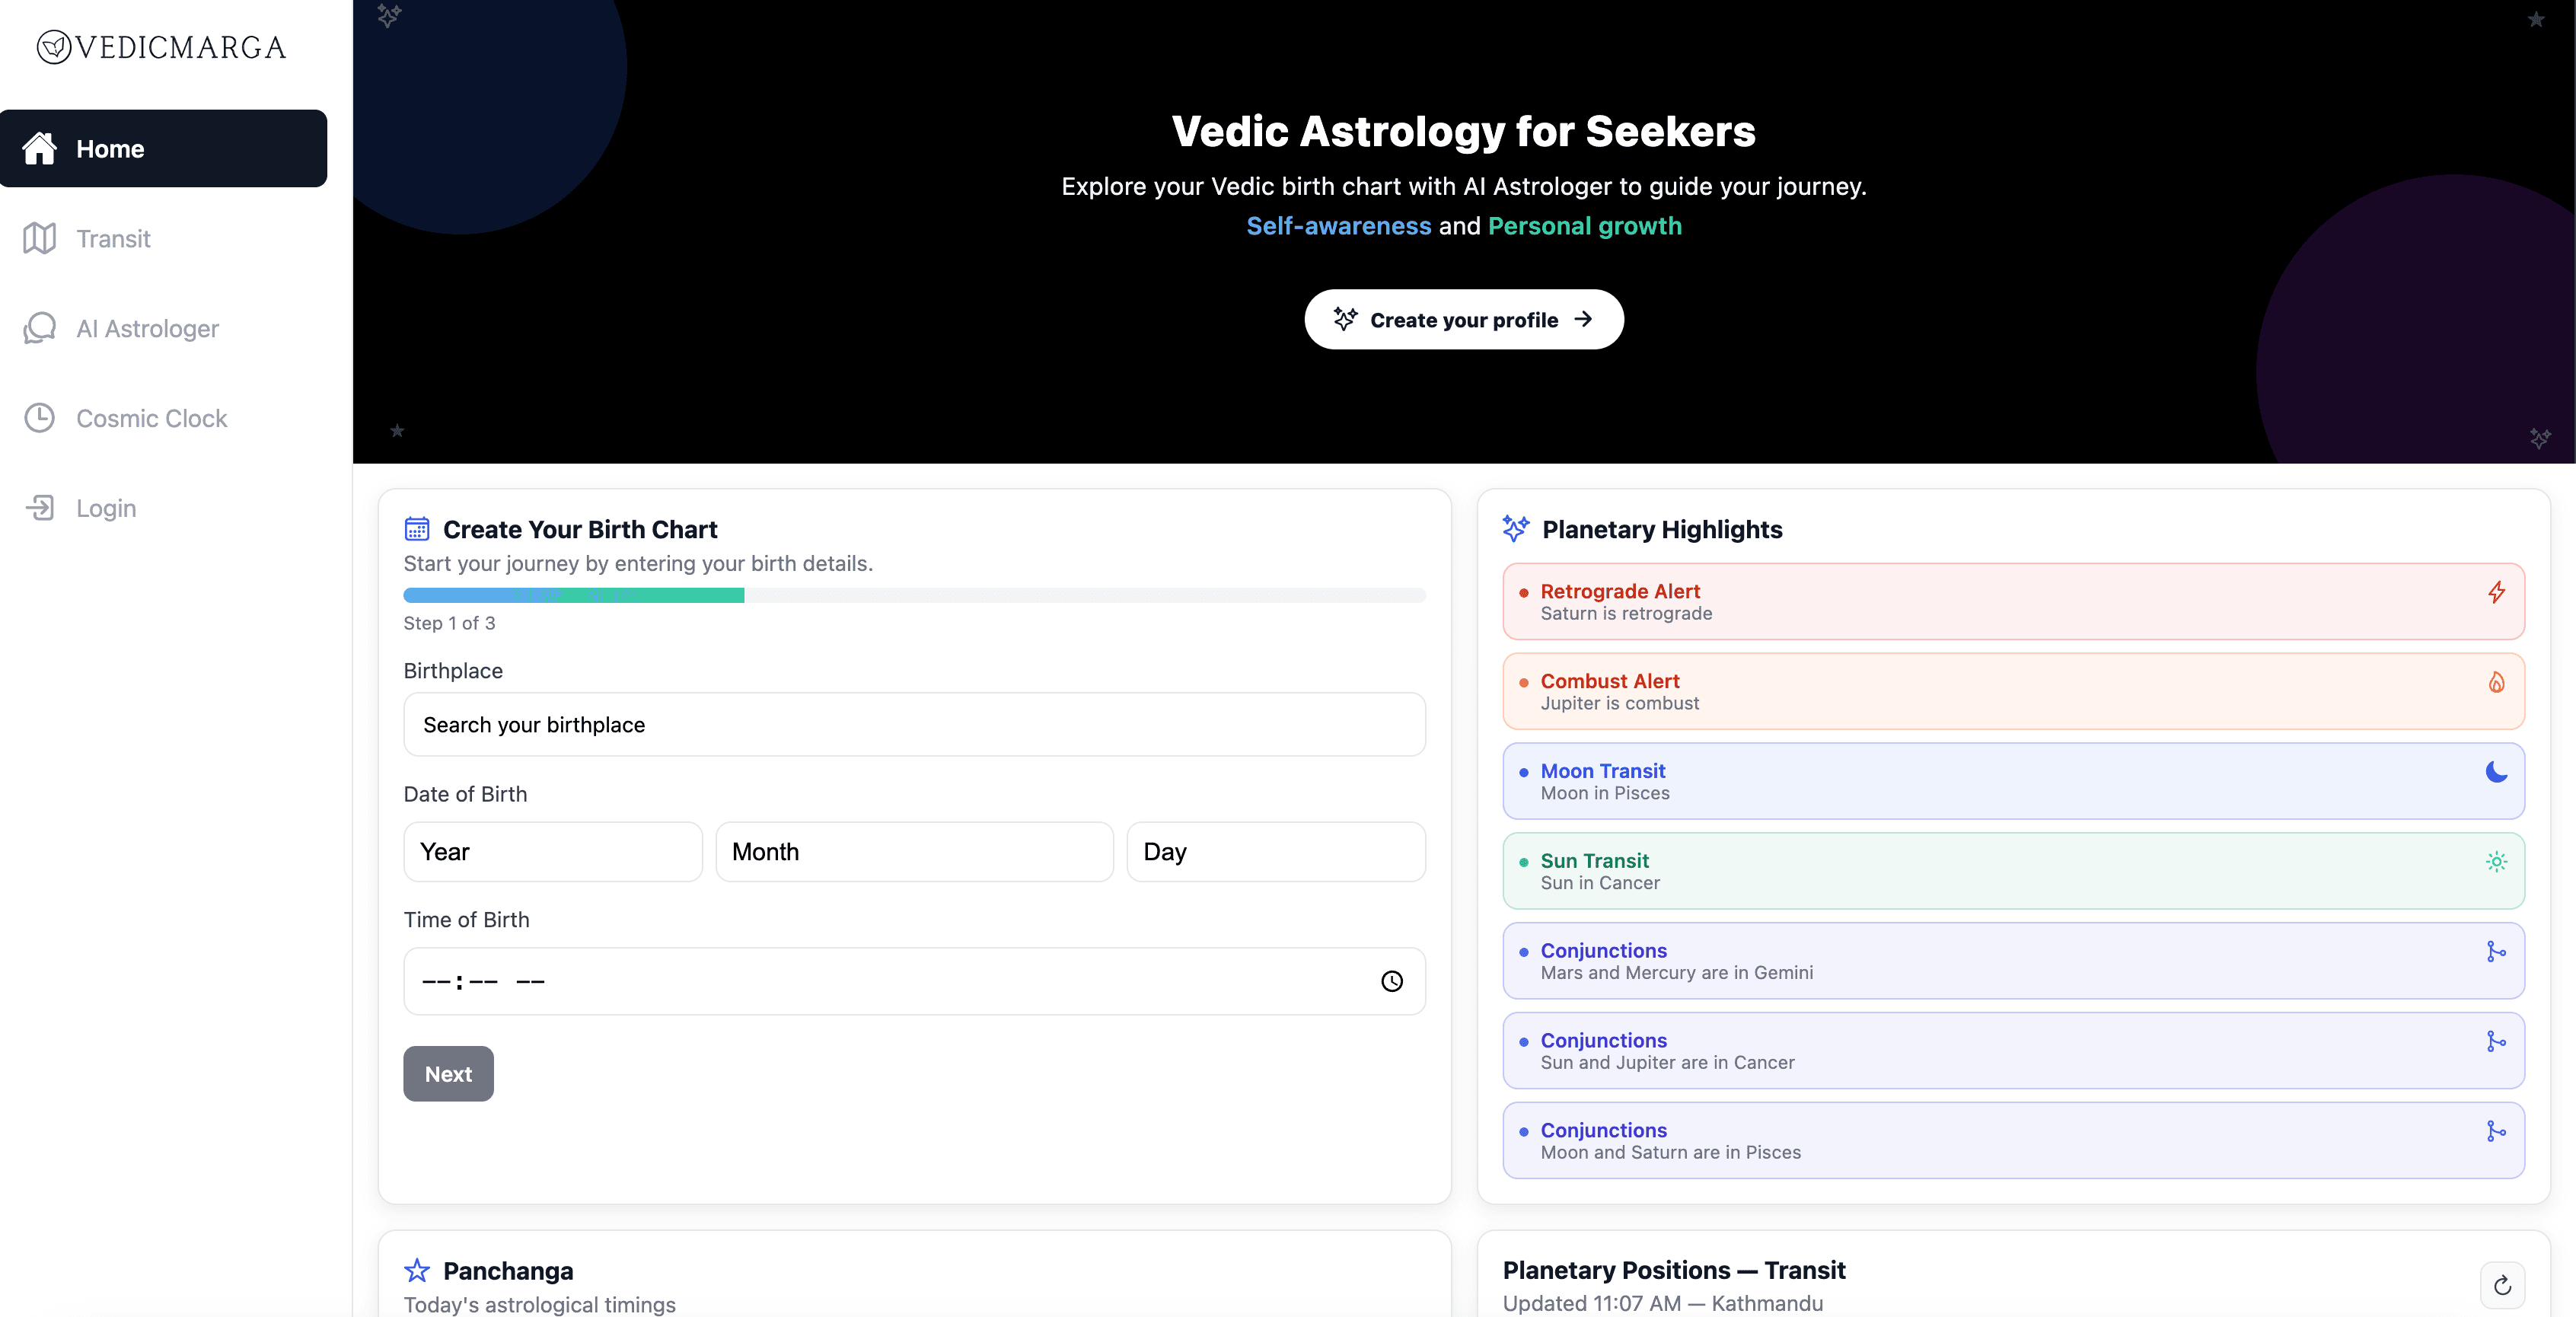The height and width of the screenshot is (1317, 2576).
Task: Click the Search your birthplace field
Action: (914, 724)
